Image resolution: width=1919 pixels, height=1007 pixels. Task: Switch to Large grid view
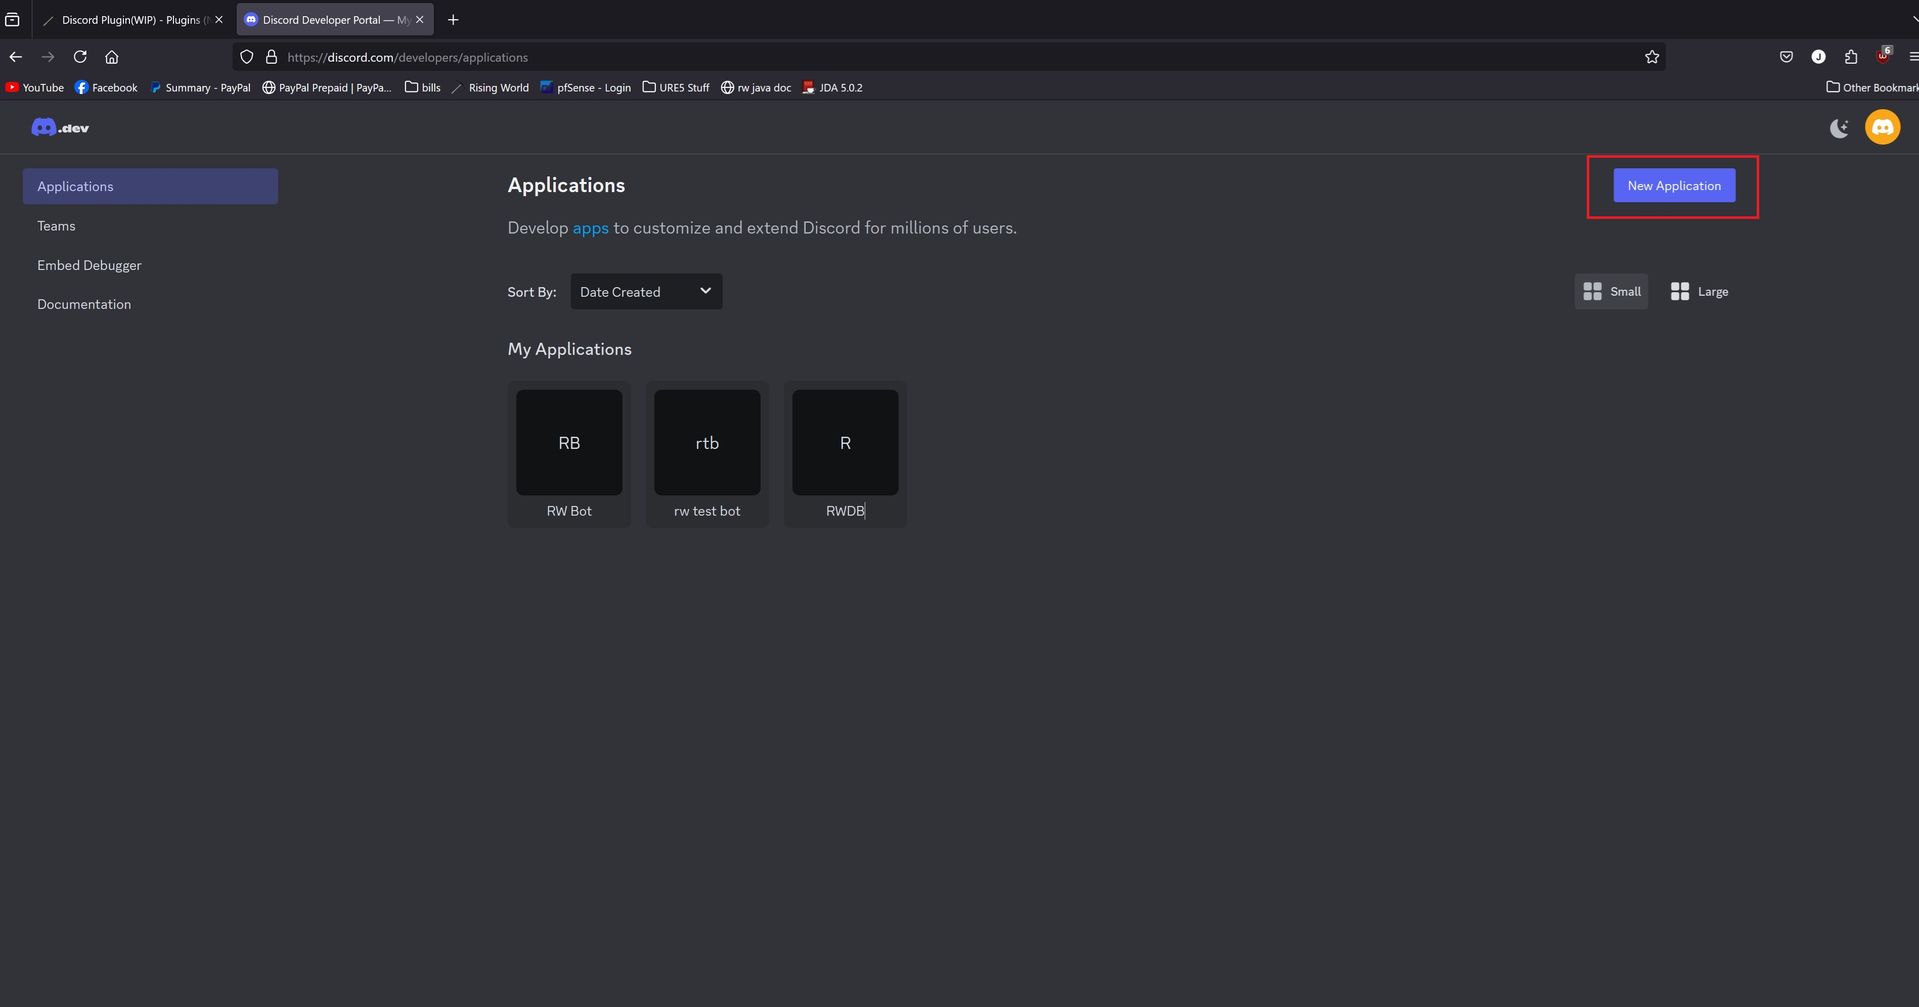[1699, 292]
